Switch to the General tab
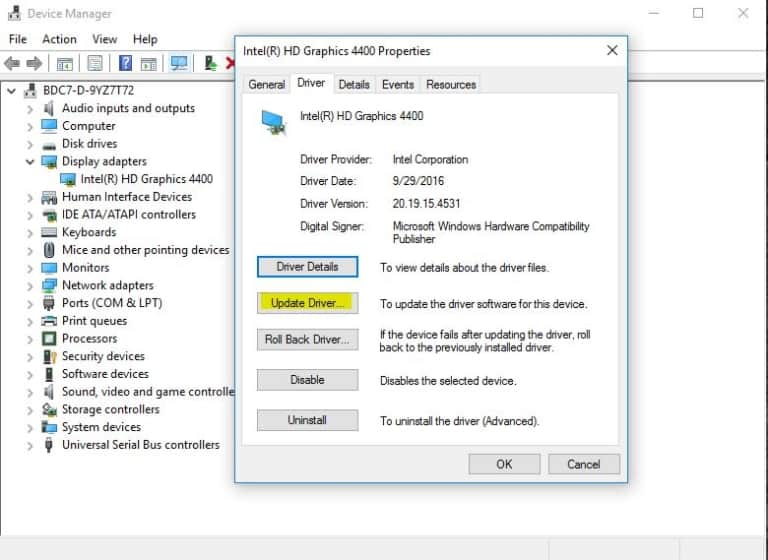Screen dimensions: 768x560 point(266,85)
